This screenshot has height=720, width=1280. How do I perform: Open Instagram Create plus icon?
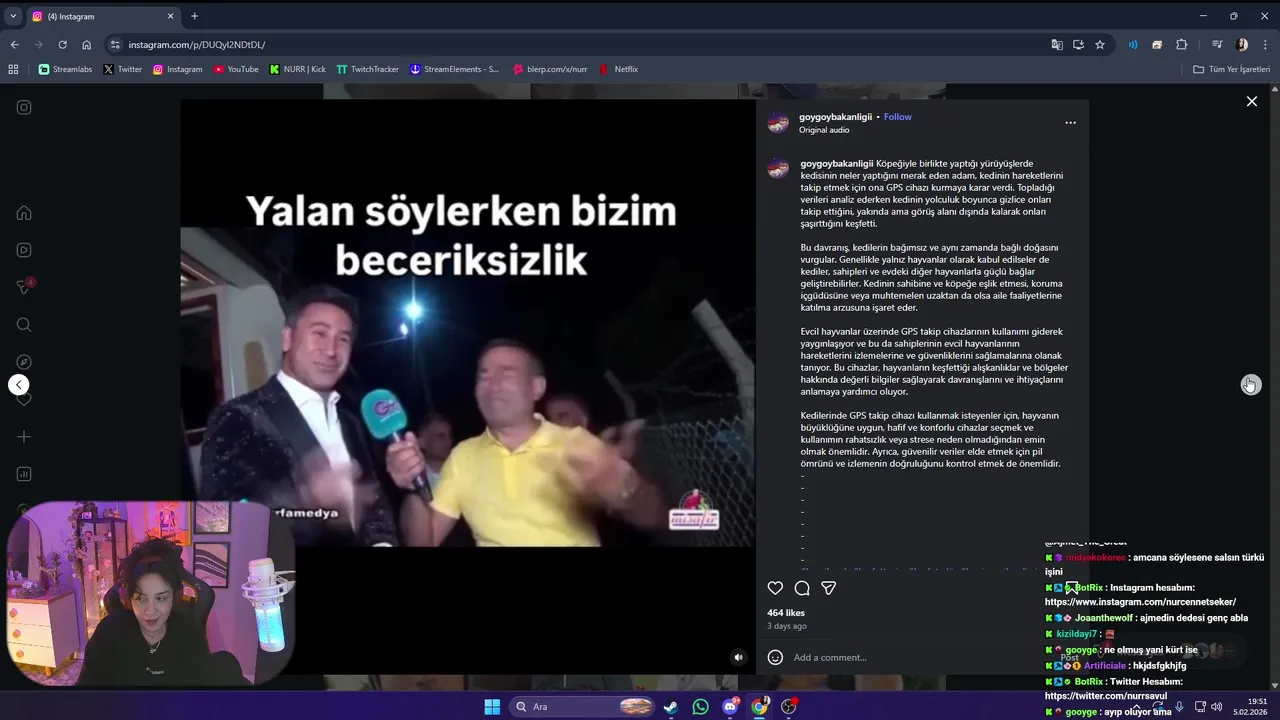(x=24, y=437)
